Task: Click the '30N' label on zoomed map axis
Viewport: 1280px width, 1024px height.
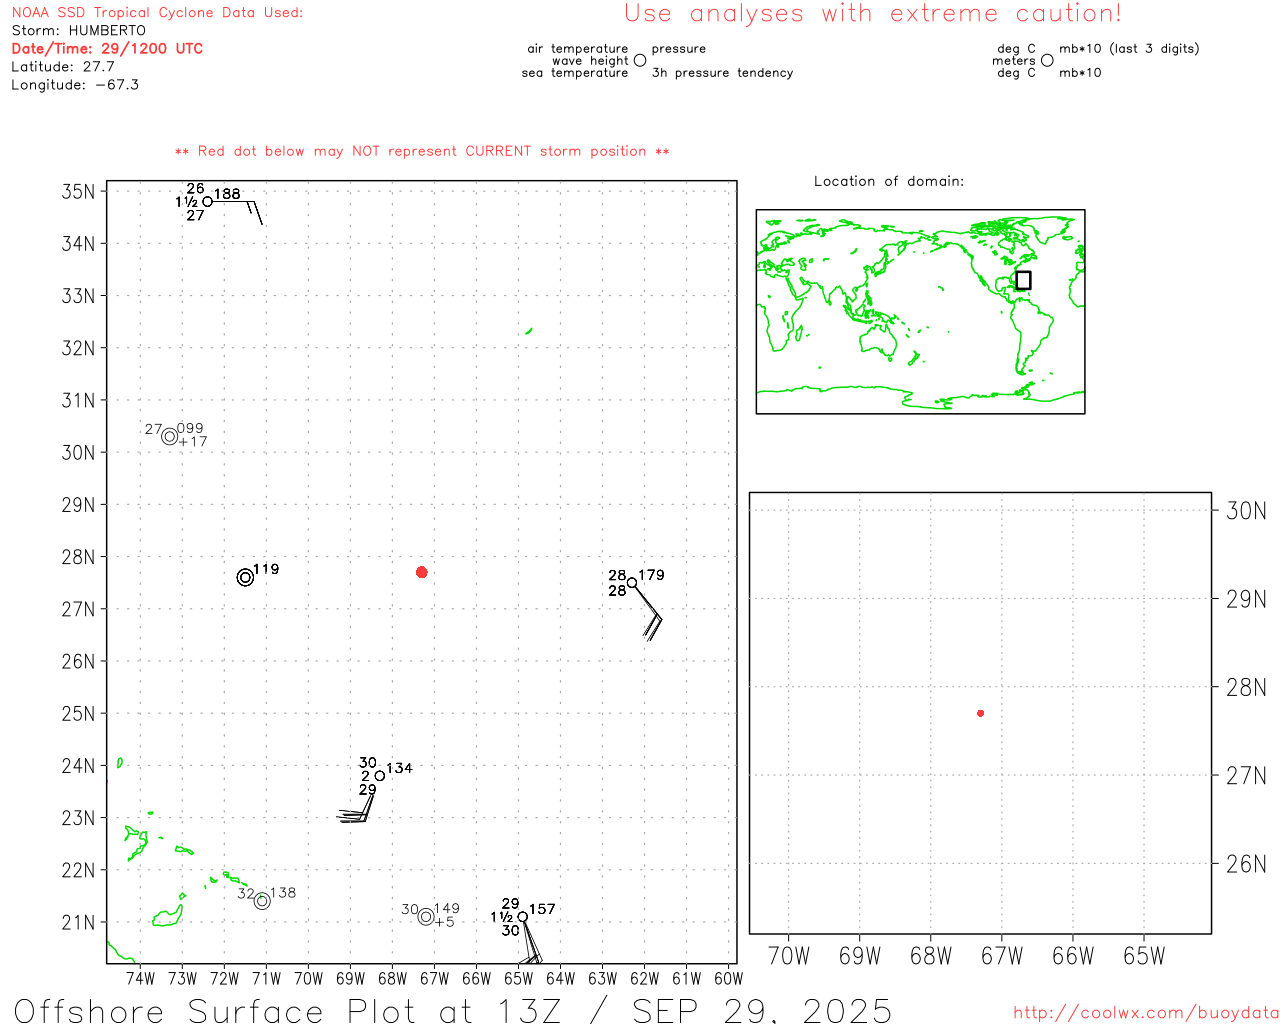Action: tap(1246, 511)
